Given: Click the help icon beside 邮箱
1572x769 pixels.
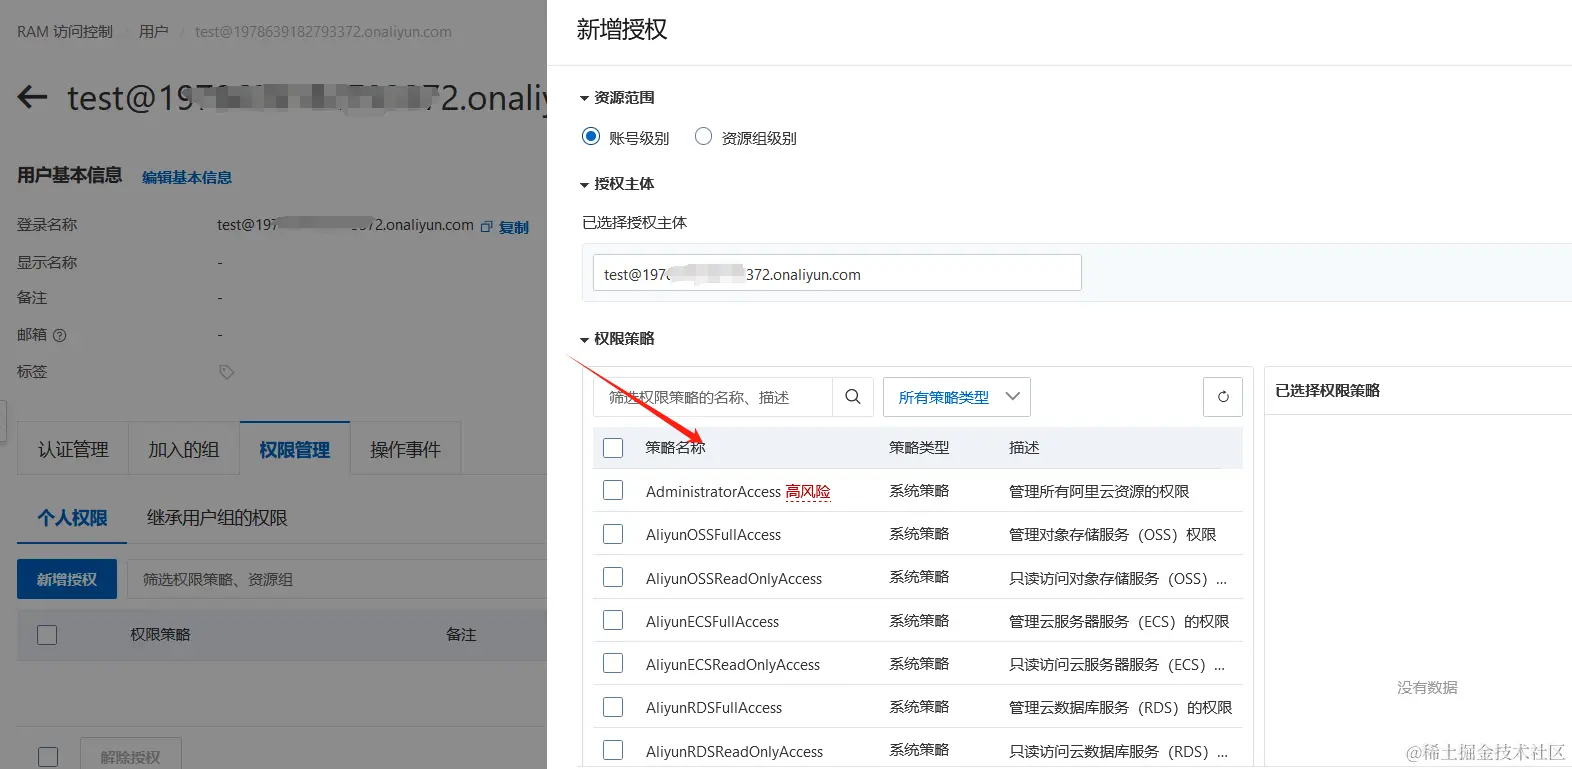Looking at the screenshot, I should pyautogui.click(x=60, y=335).
